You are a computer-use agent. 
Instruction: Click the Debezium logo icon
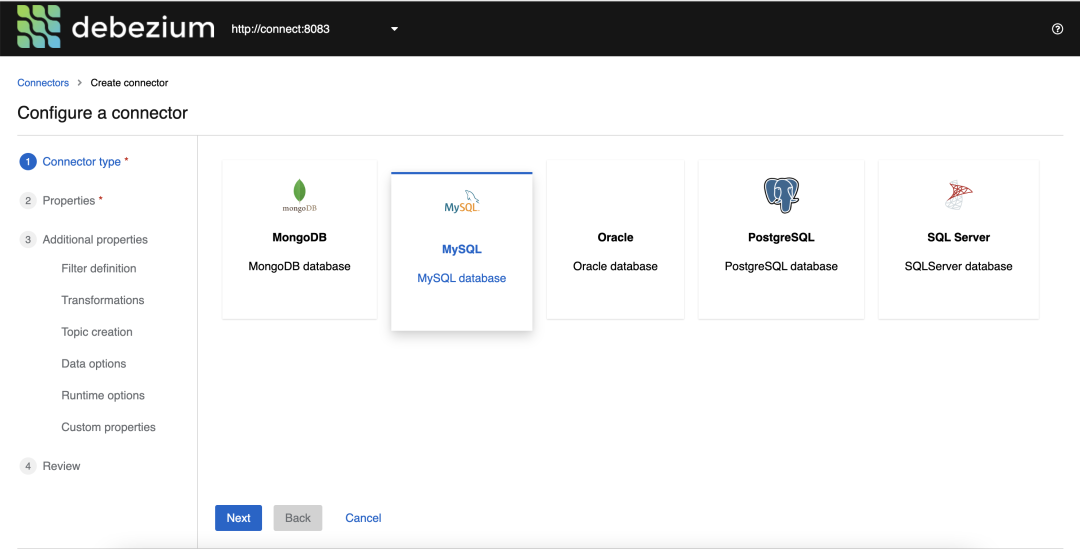[x=39, y=28]
